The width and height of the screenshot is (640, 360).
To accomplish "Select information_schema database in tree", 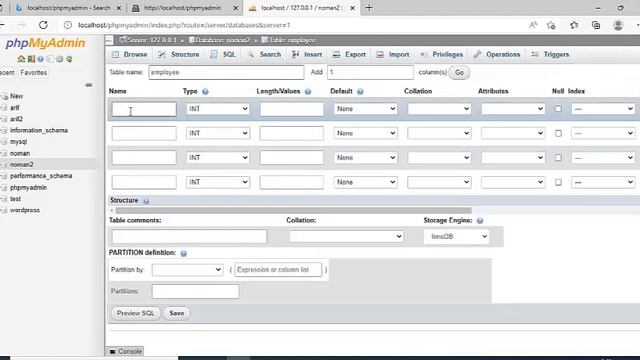I will tap(39, 131).
